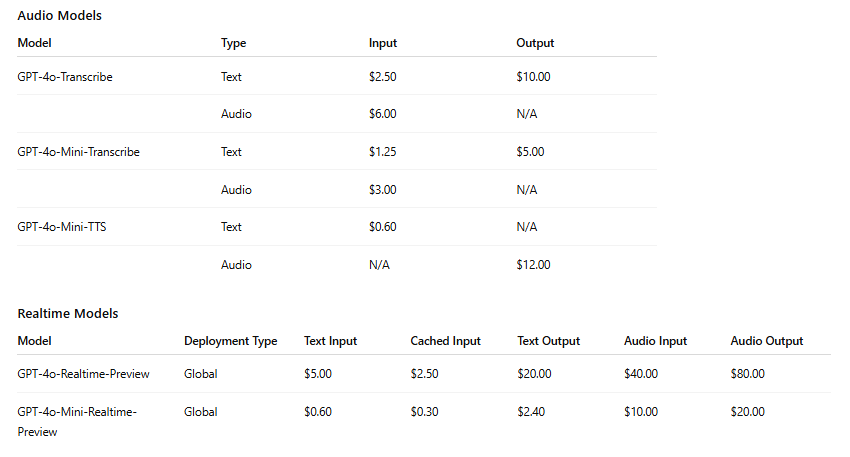The width and height of the screenshot is (850, 457).
Task: Click the Audio Output column header
Action: (767, 341)
